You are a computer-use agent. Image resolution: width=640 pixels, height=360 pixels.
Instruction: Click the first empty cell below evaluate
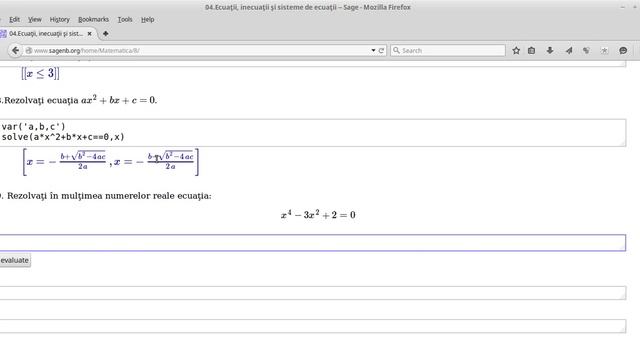pos(312,293)
